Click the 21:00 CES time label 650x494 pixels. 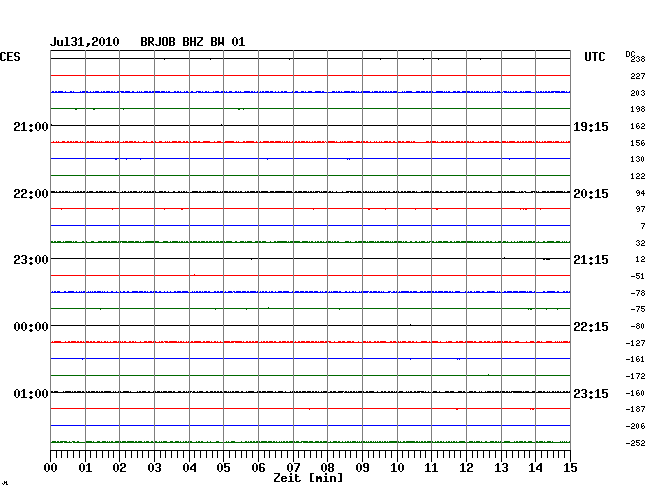click(31, 126)
